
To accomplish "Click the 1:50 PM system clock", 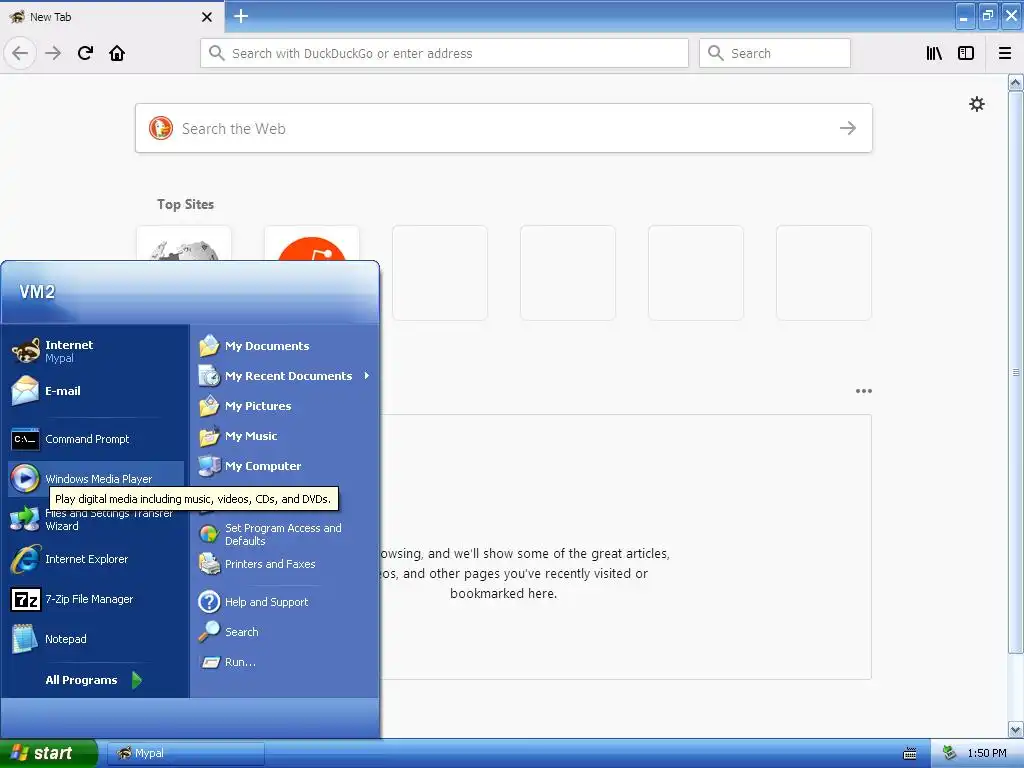I will point(987,753).
